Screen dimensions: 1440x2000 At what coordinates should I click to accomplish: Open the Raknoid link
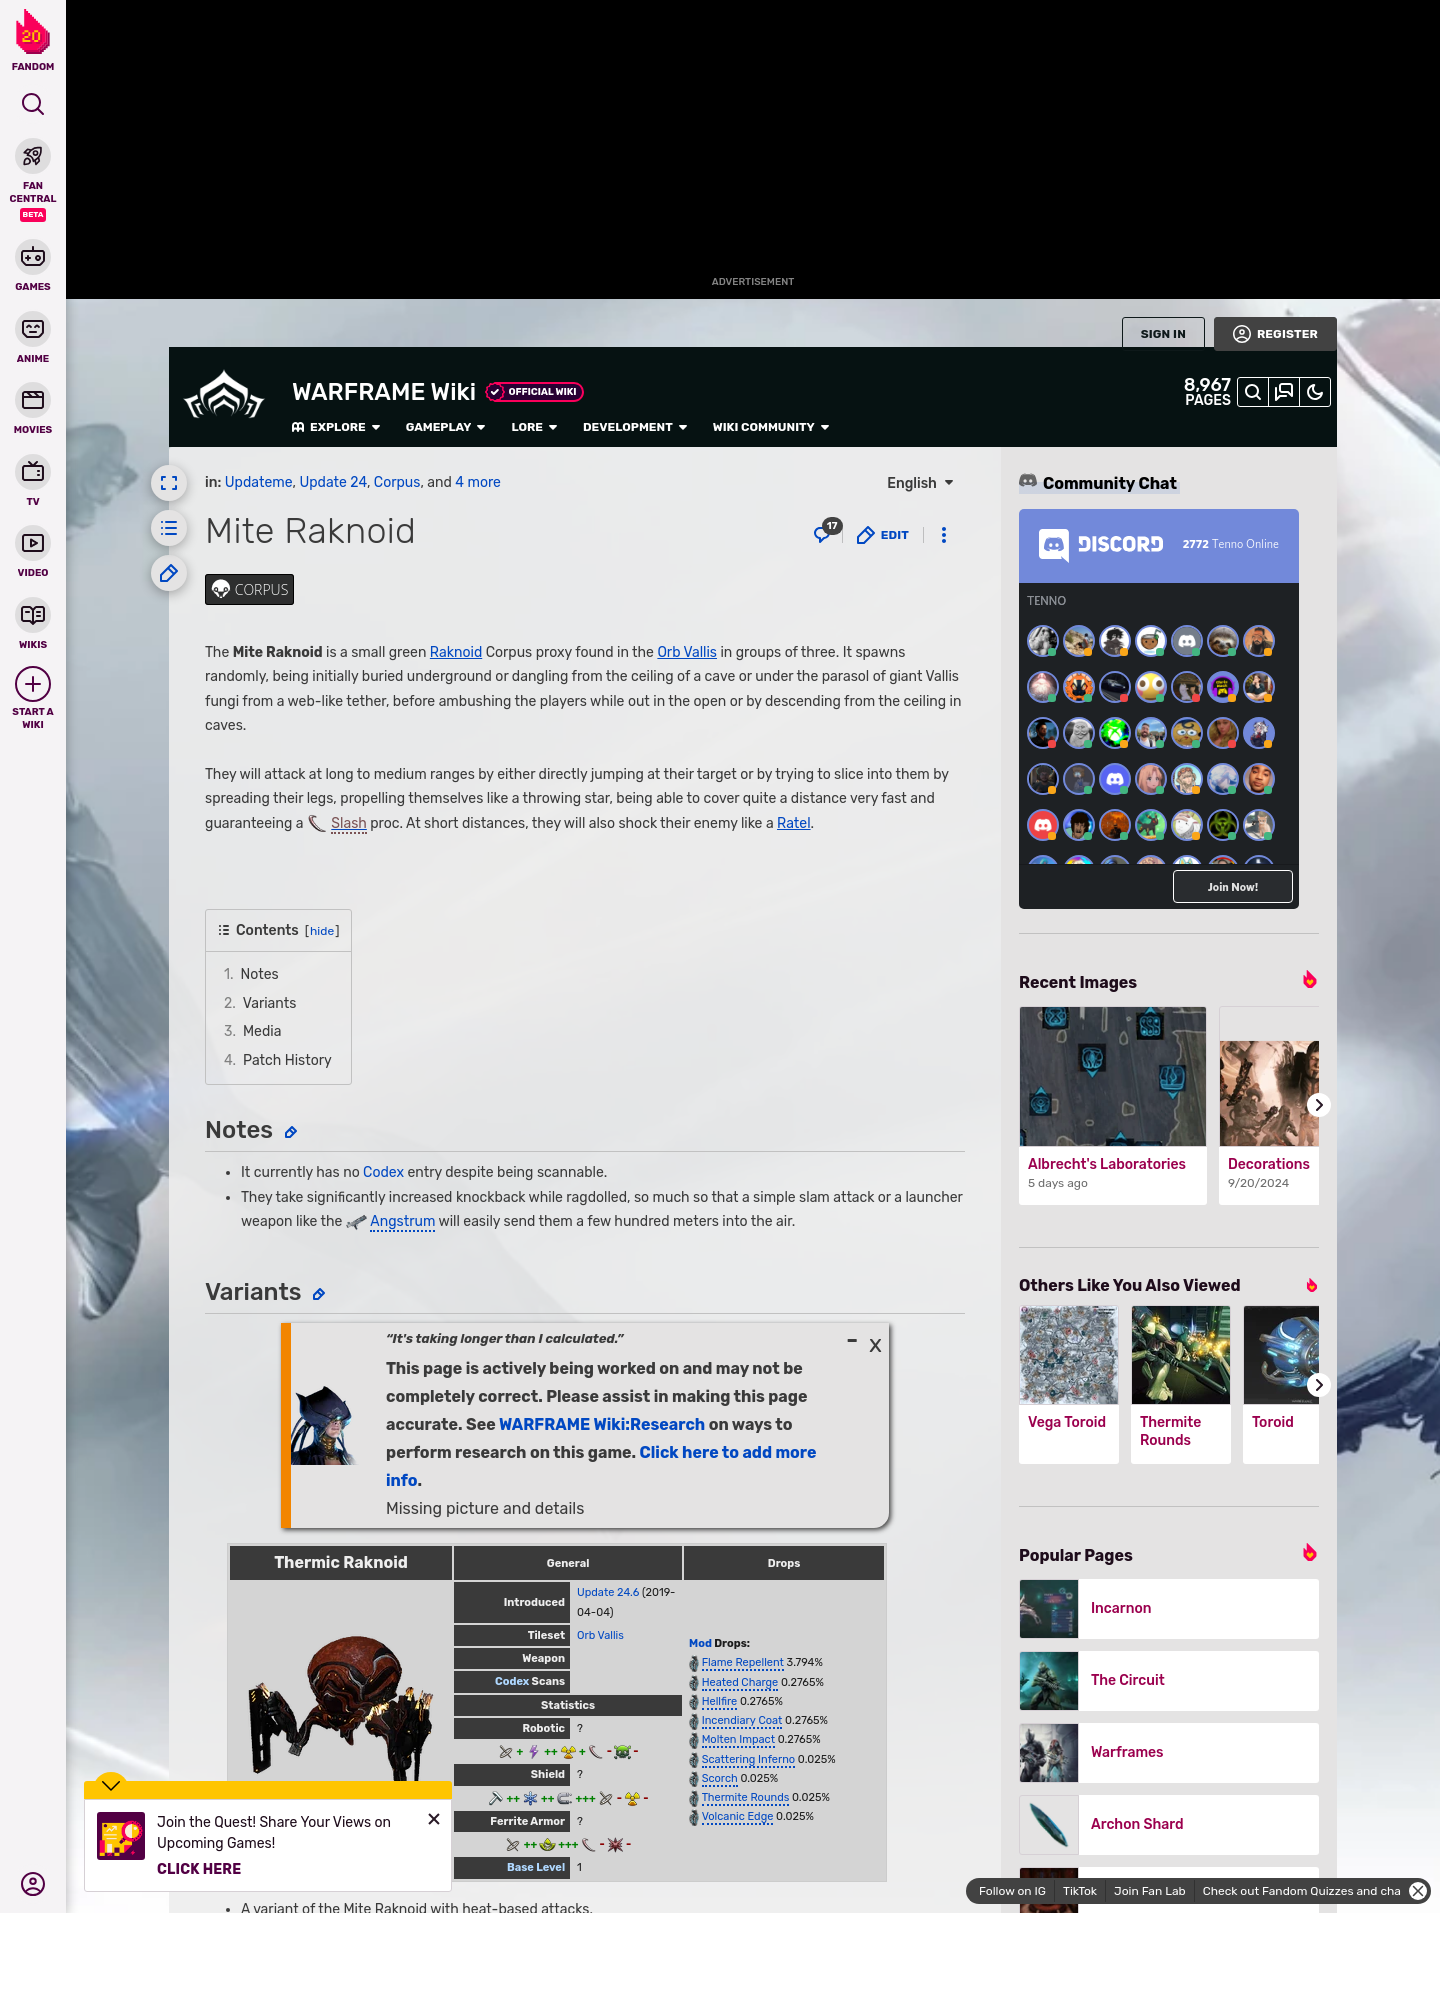[456, 652]
